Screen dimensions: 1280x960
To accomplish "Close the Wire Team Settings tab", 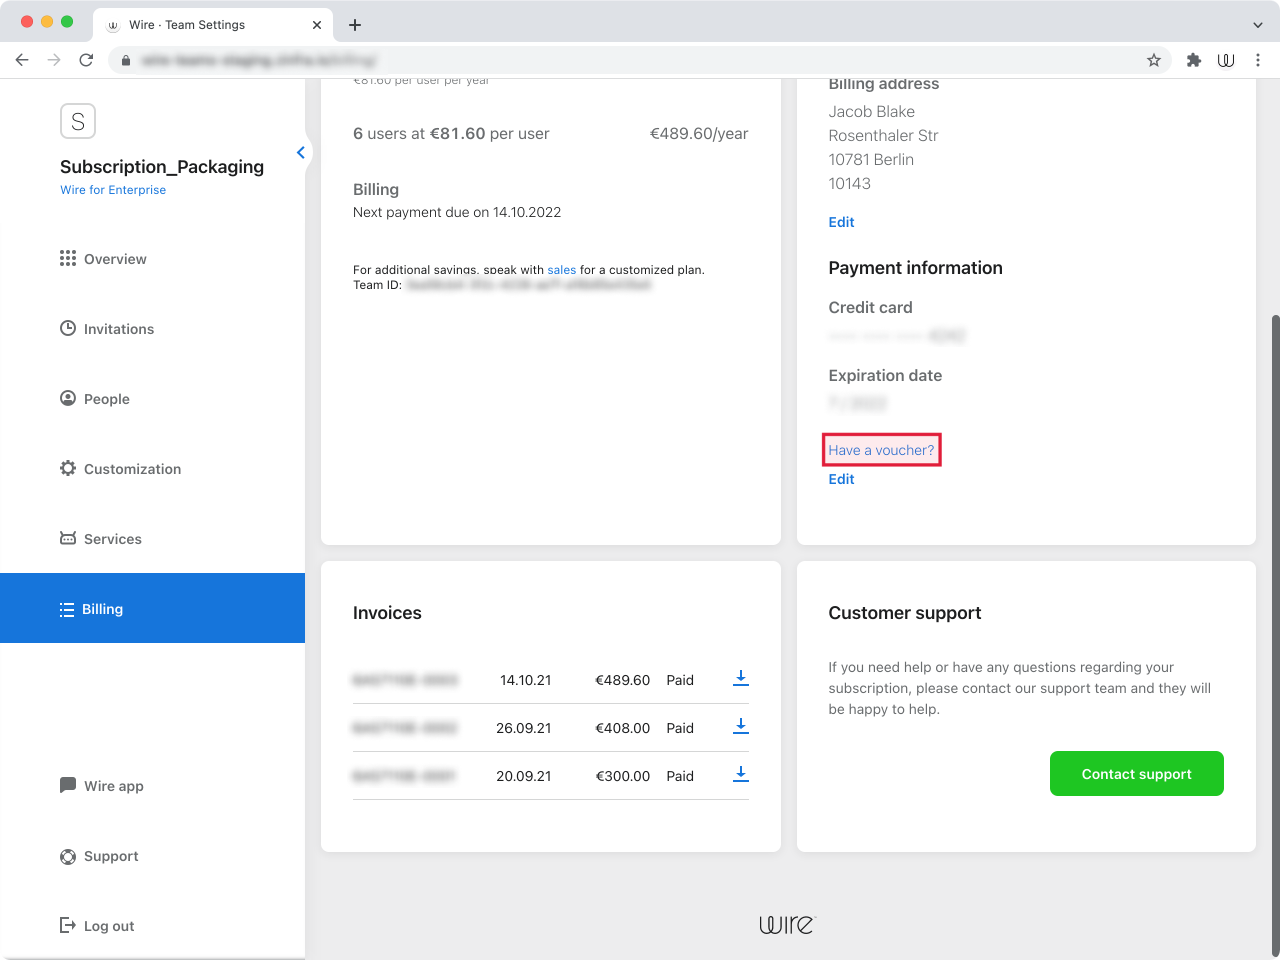I will pos(317,25).
